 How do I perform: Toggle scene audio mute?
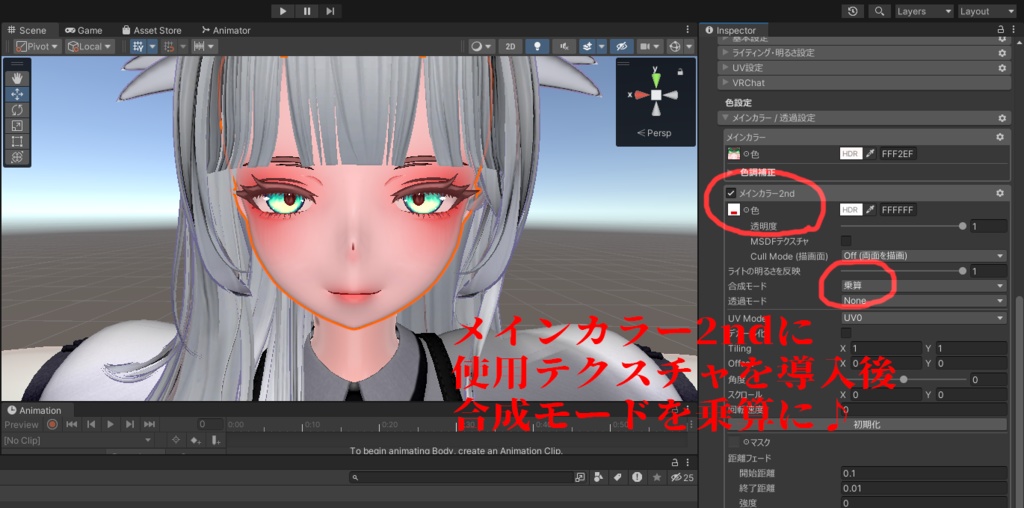pyautogui.click(x=564, y=46)
